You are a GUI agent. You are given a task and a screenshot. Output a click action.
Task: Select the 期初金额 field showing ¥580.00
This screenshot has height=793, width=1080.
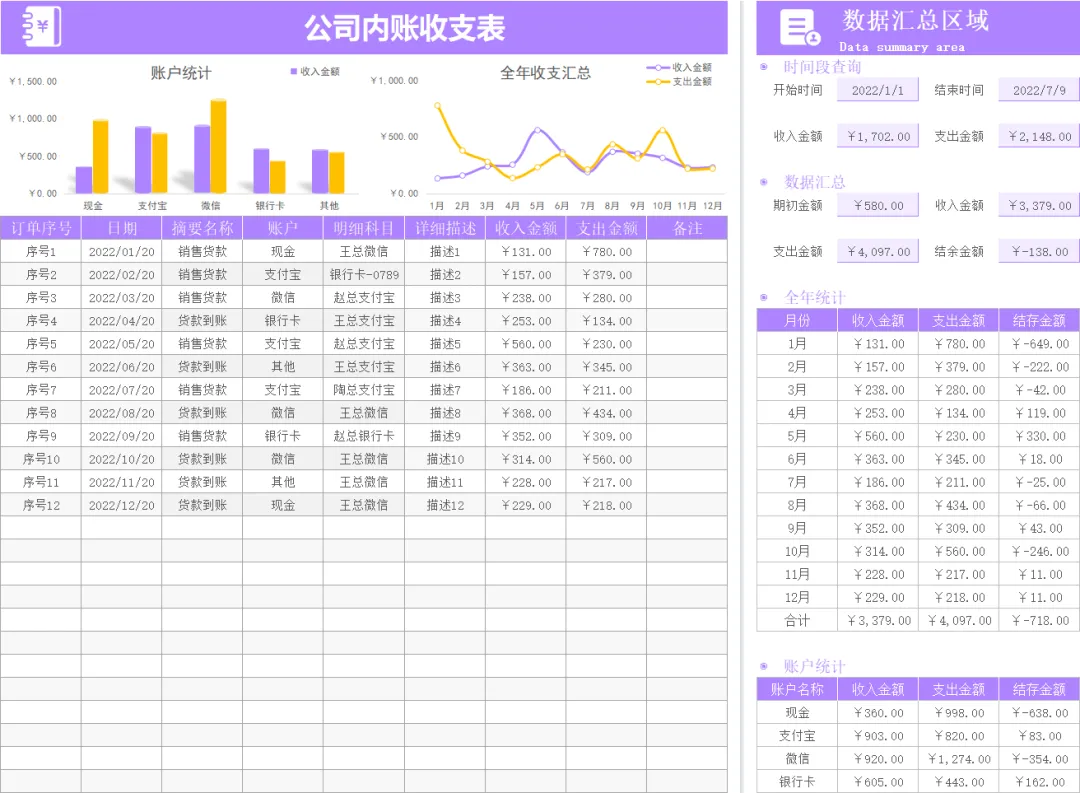coord(878,205)
